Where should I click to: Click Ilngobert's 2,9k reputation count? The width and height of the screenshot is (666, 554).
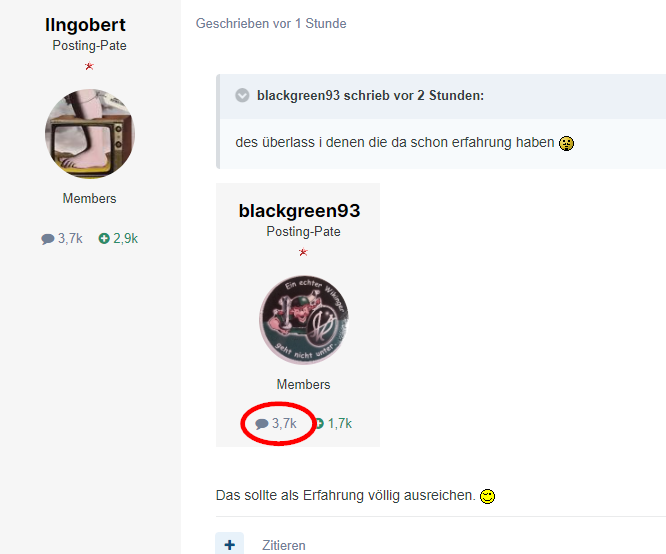tap(126, 239)
